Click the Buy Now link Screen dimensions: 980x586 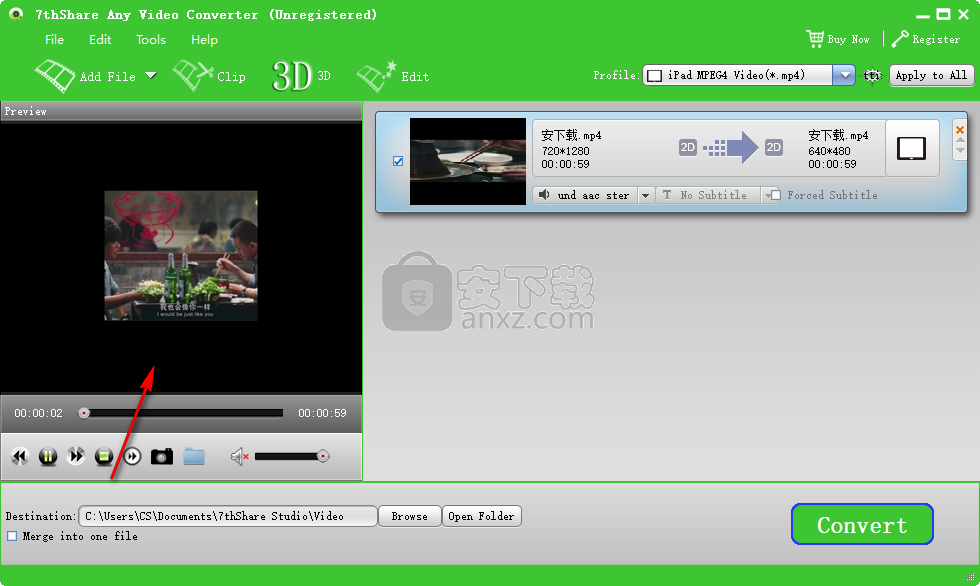tap(848, 39)
